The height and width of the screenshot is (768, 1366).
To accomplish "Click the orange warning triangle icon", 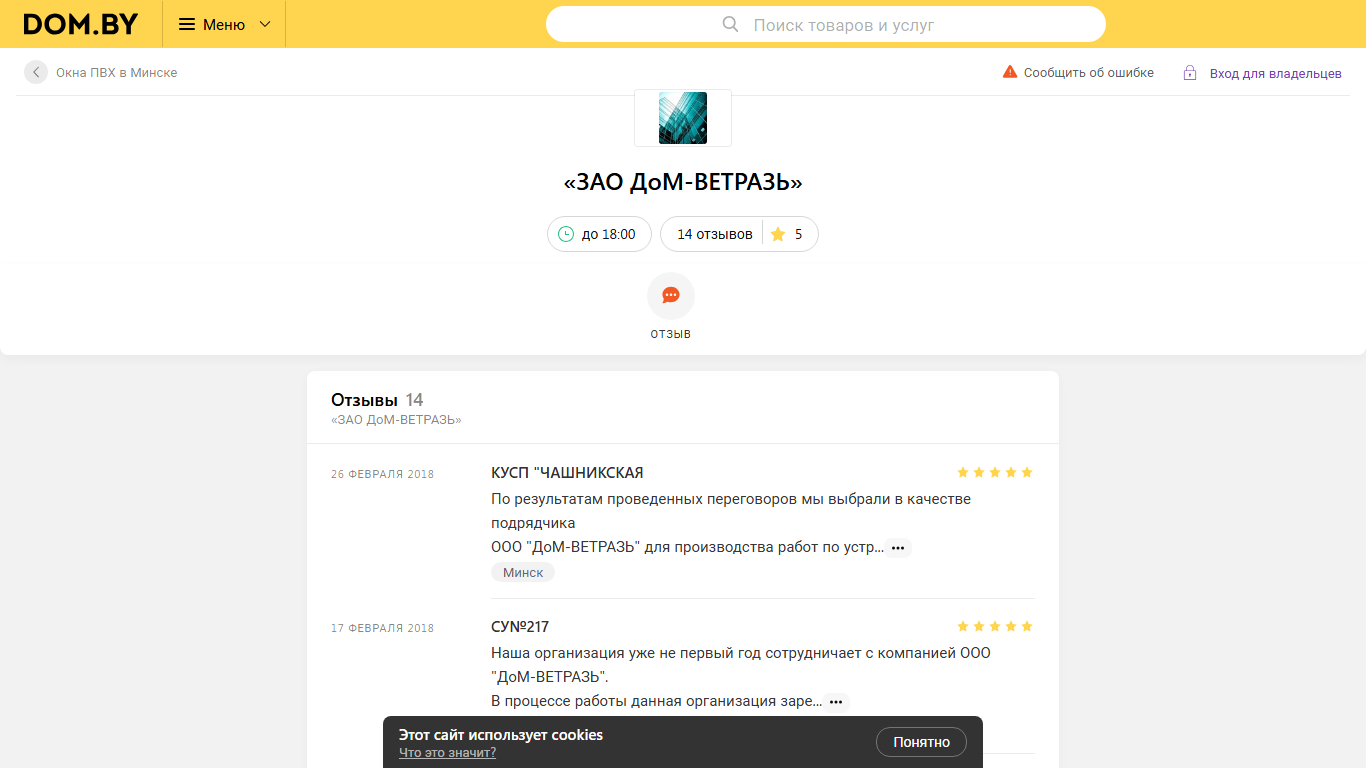I will point(1010,72).
